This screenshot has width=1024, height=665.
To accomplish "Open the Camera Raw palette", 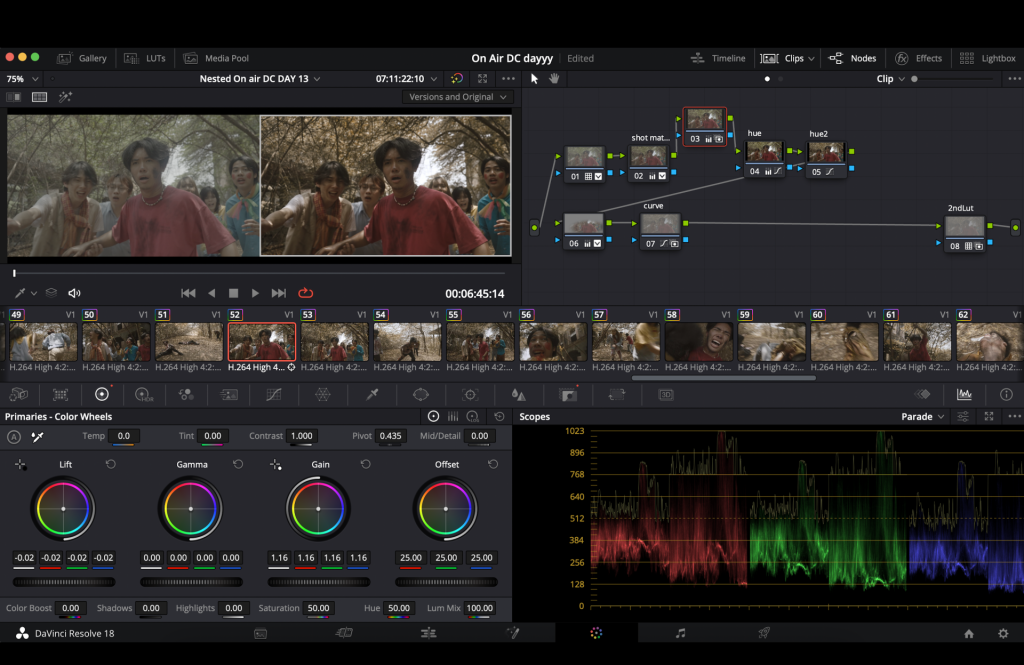I will pos(18,394).
